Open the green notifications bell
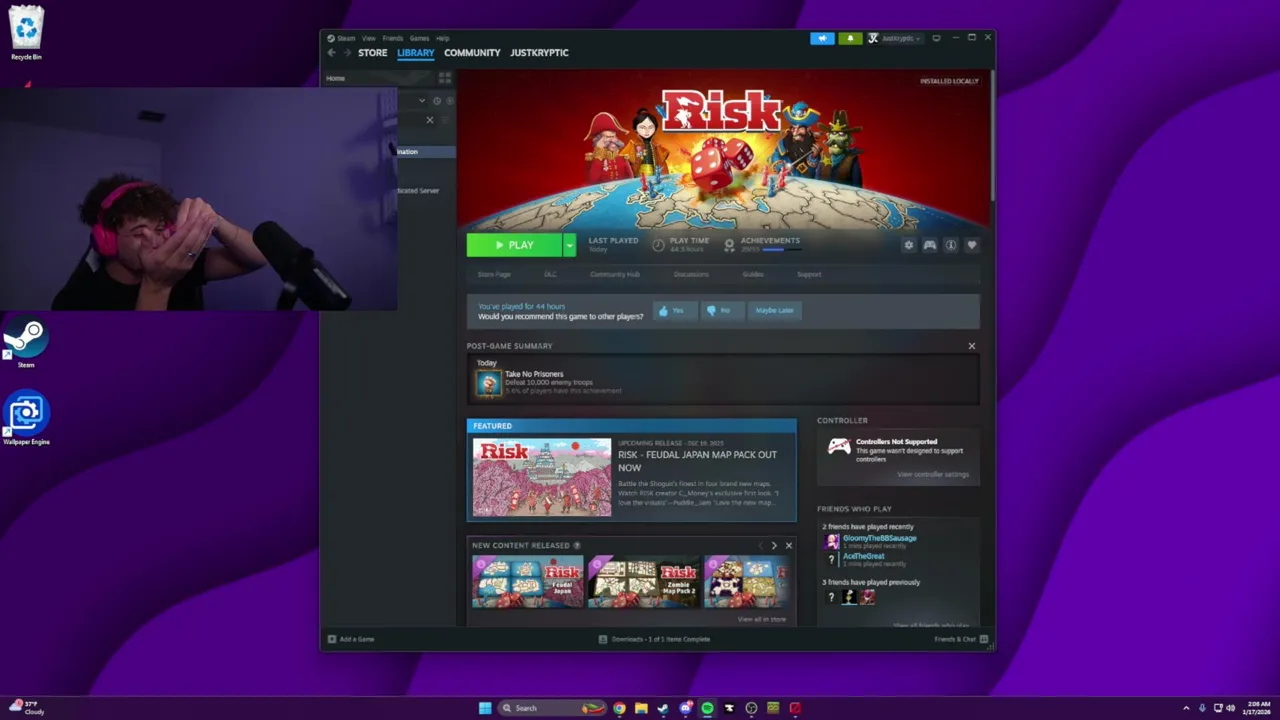Image resolution: width=1280 pixels, height=720 pixels. 850,38
